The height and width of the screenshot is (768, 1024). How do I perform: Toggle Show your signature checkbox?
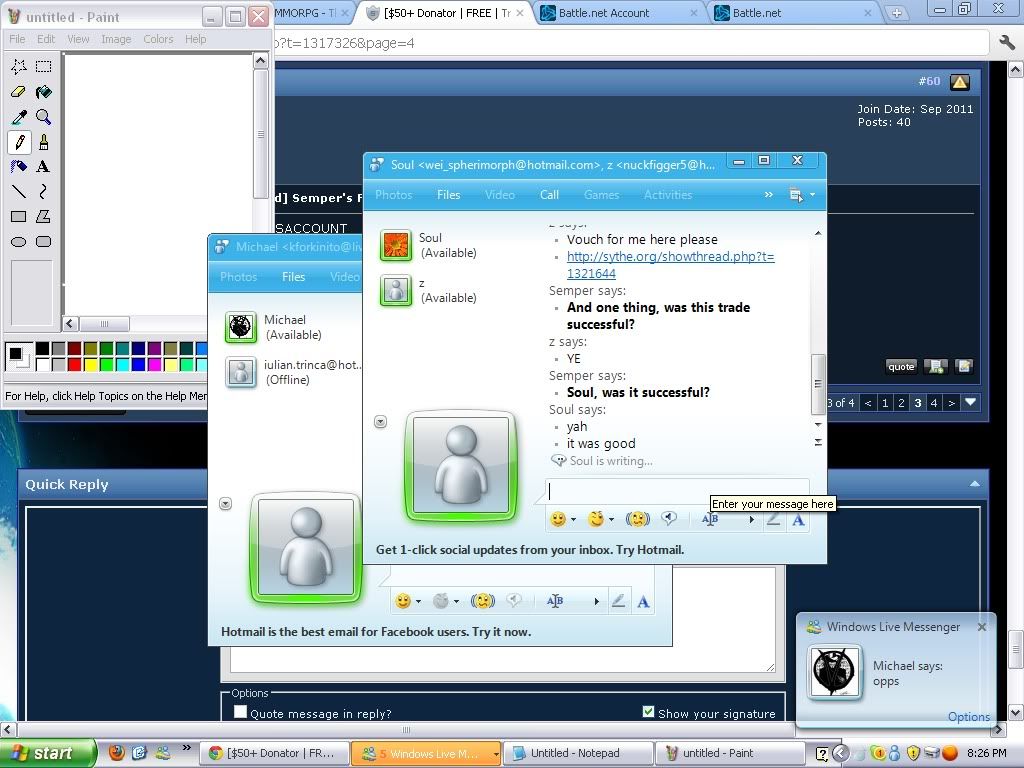648,712
